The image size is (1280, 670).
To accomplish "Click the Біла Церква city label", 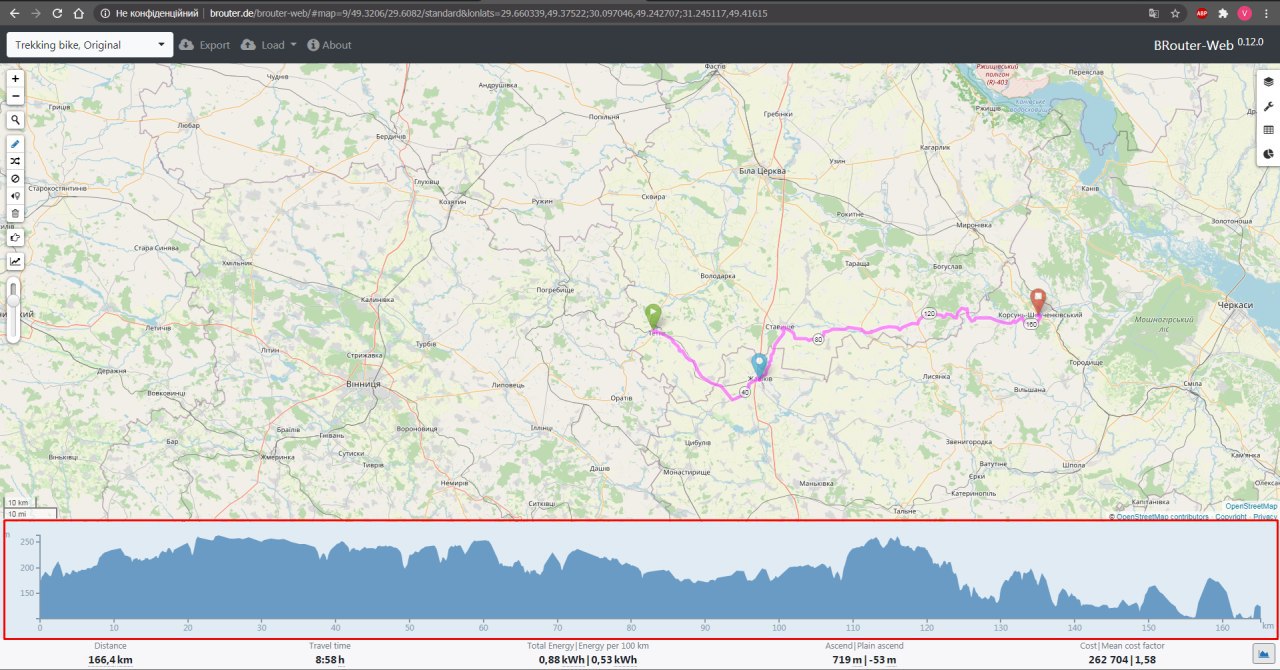I will coord(762,171).
